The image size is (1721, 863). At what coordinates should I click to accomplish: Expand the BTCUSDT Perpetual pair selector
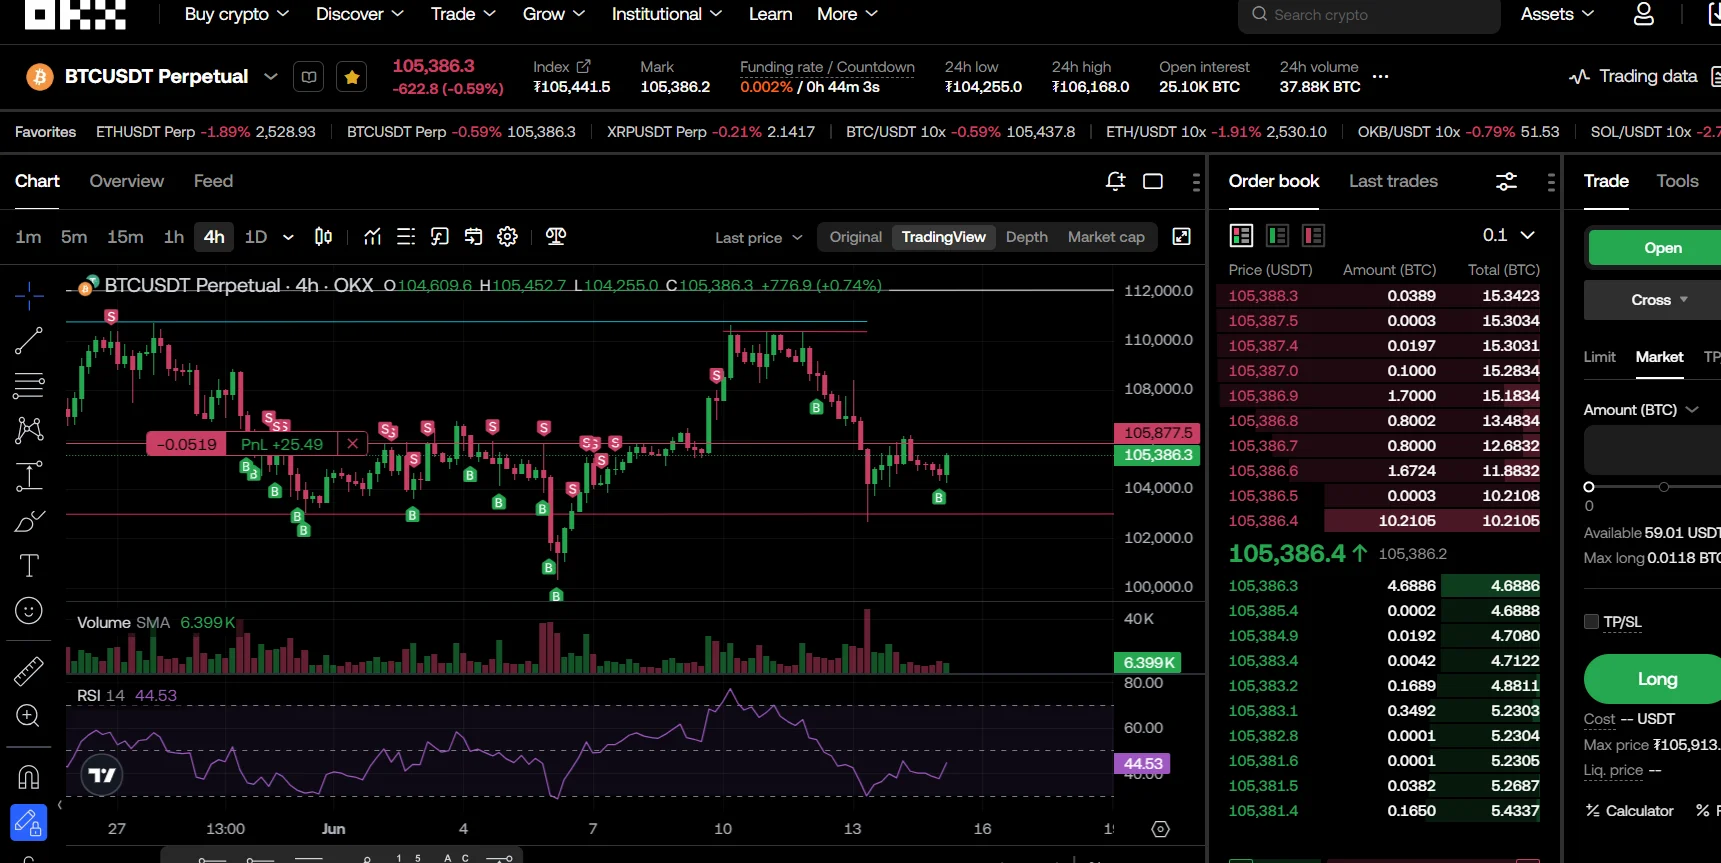click(x=270, y=76)
